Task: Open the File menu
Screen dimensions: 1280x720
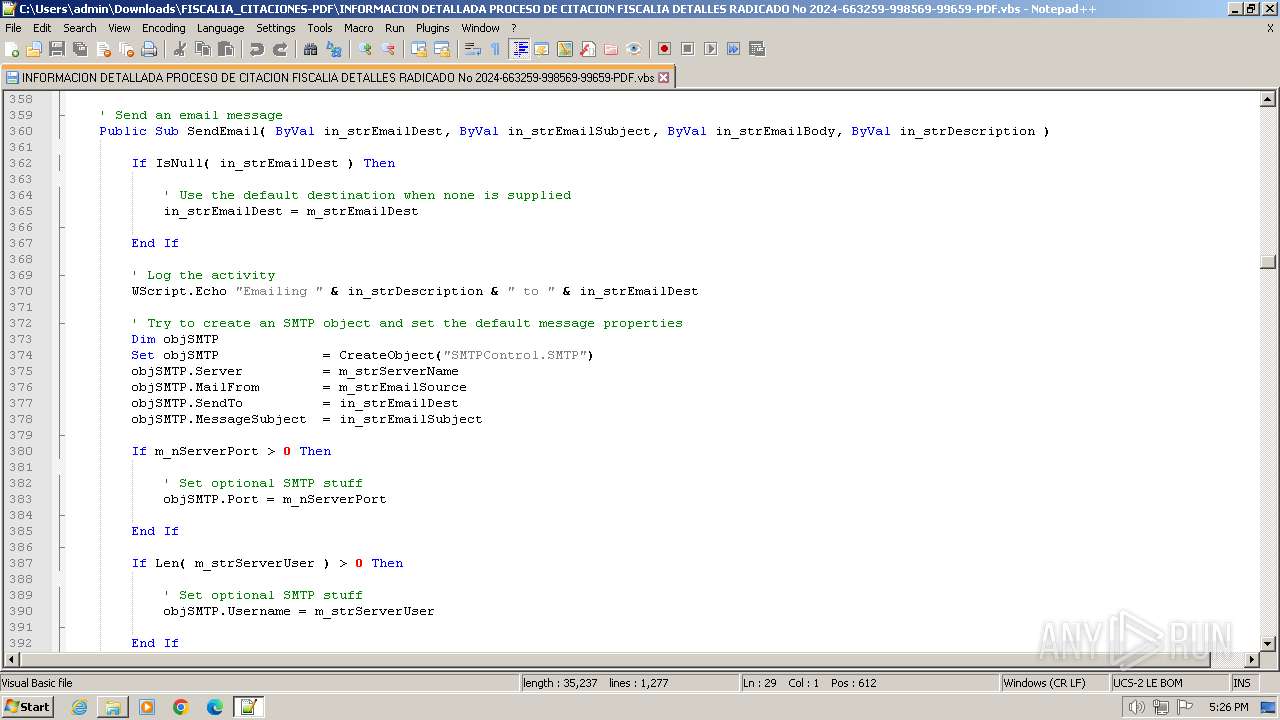Action: 13,28
